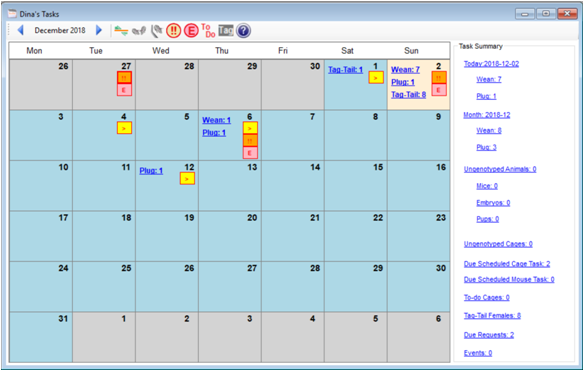Click the yellow arrow marker on December 4
Viewport: 584px width, 371px height.
coord(124,128)
